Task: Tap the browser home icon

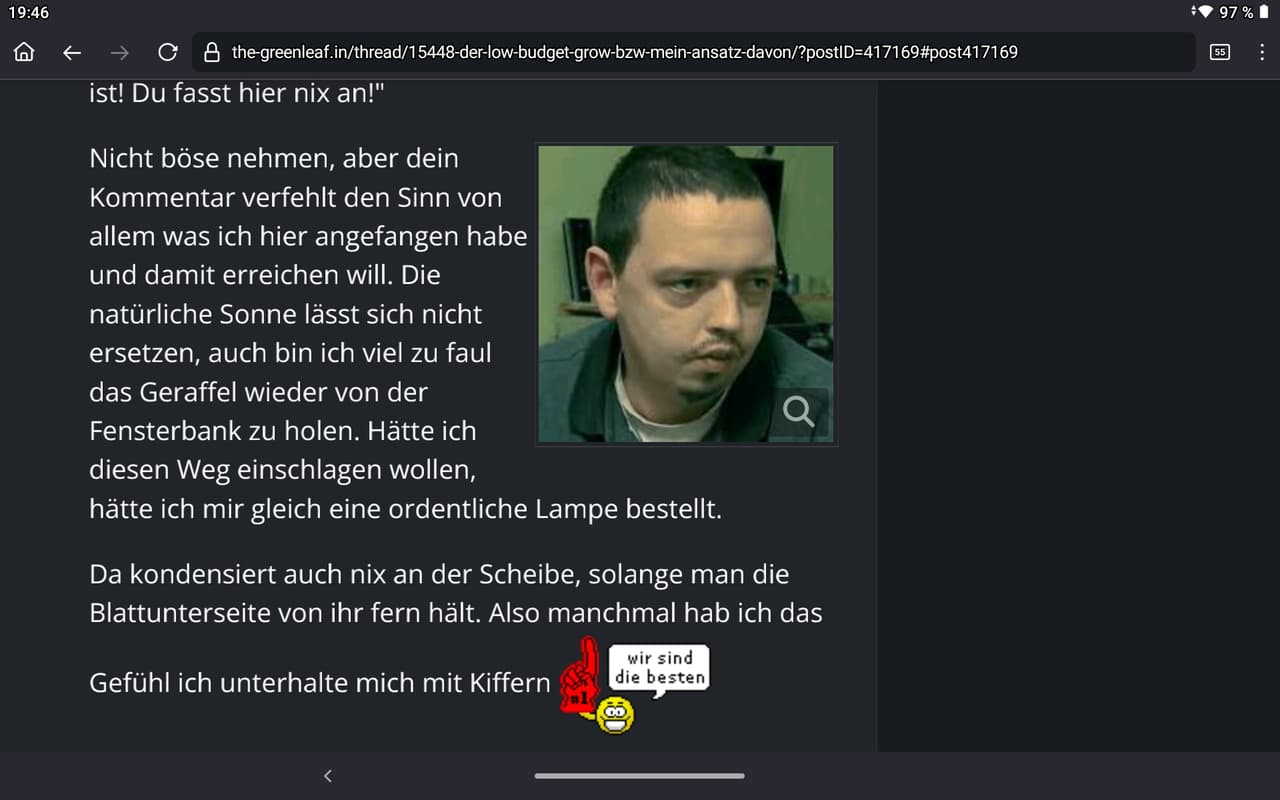Action: coord(25,52)
